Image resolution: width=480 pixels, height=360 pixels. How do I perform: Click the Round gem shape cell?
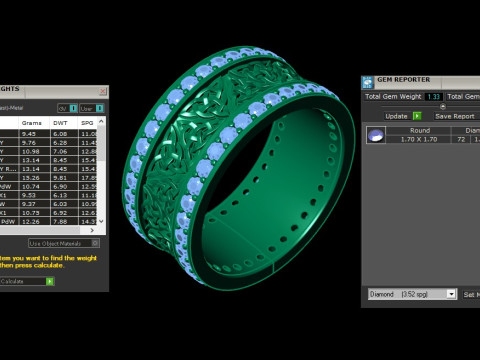click(420, 131)
